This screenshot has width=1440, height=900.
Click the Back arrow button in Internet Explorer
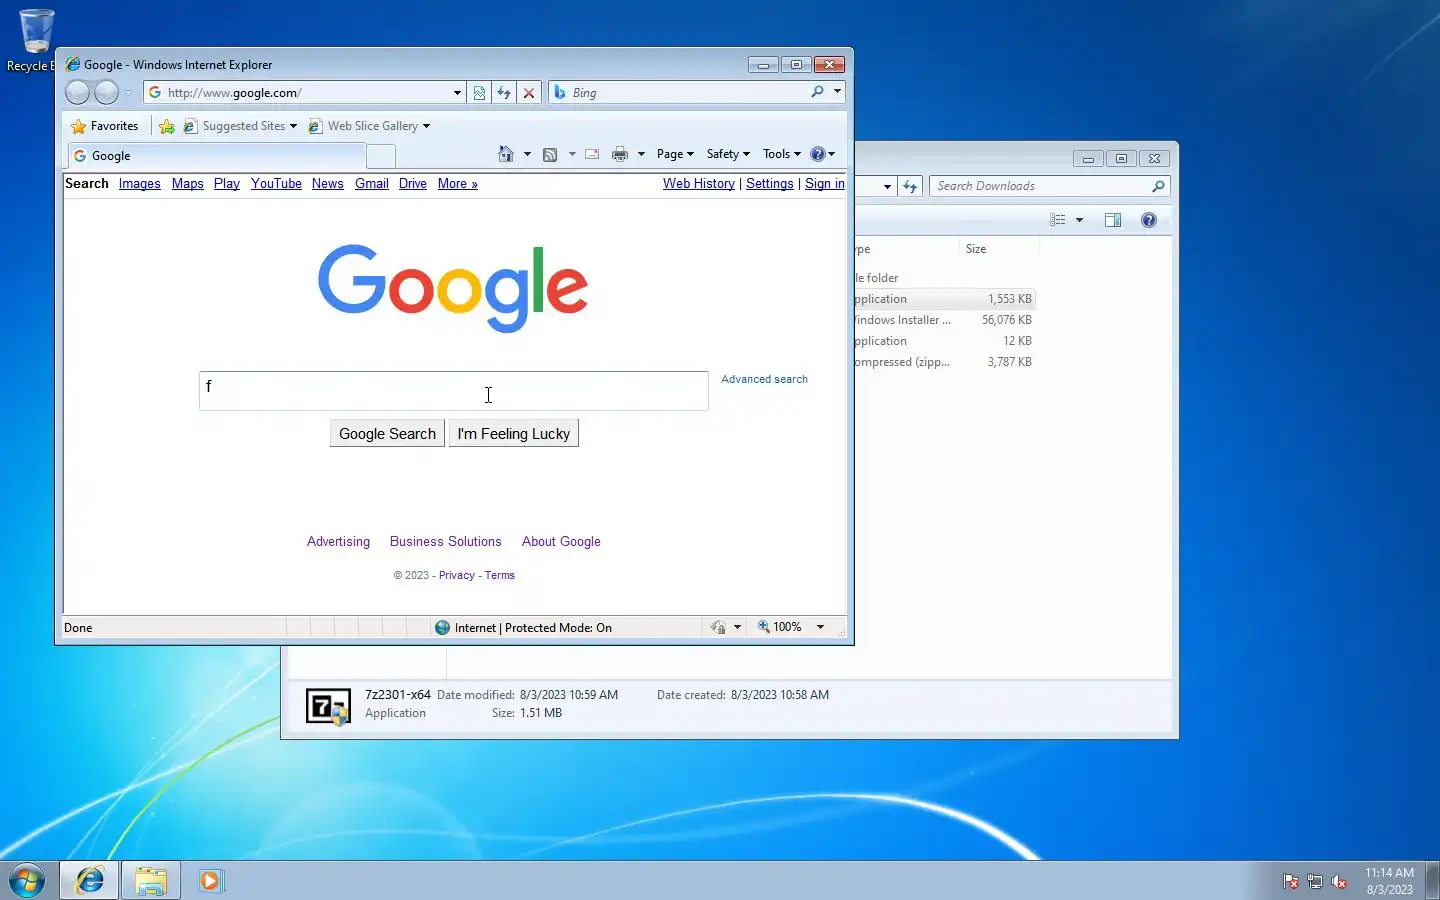pyautogui.click(x=77, y=93)
